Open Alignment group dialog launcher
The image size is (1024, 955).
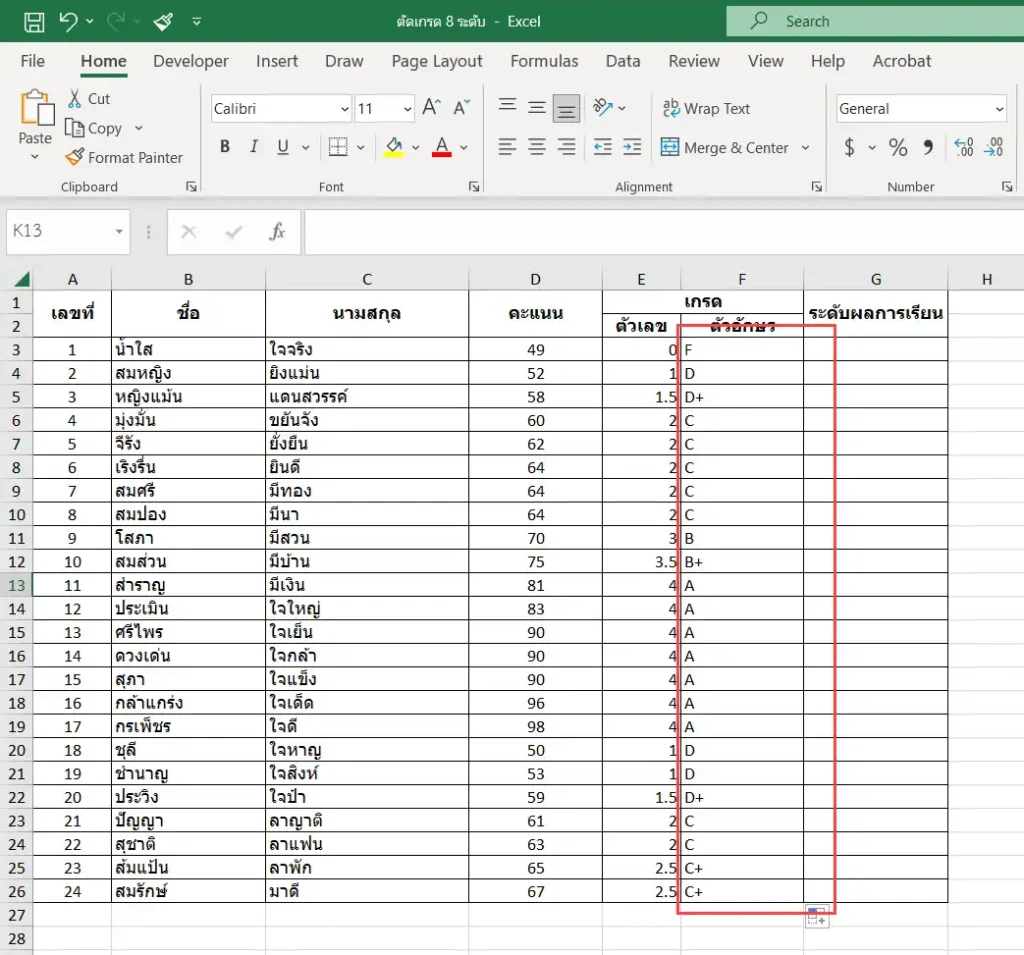(816, 187)
